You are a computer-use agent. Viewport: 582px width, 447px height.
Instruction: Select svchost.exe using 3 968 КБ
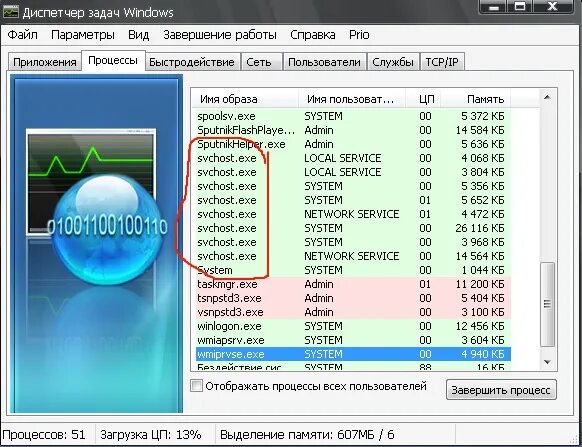(x=352, y=242)
